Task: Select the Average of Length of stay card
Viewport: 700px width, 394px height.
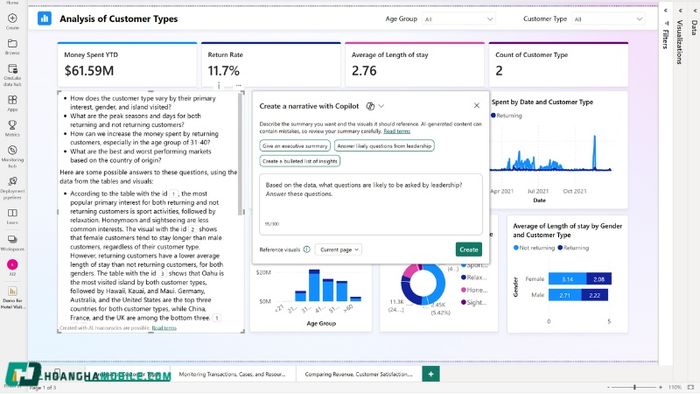Action: pyautogui.click(x=415, y=65)
